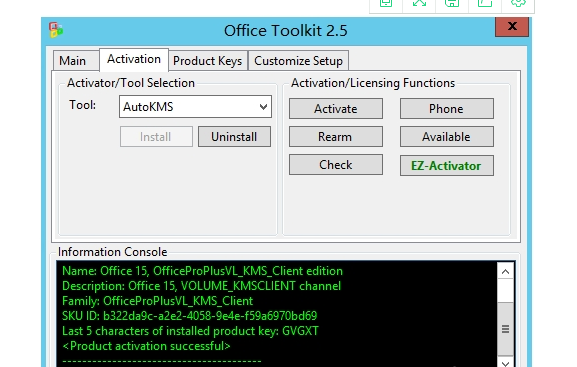Open the Product Keys tab
Screen dimensions: 577x367
point(208,61)
